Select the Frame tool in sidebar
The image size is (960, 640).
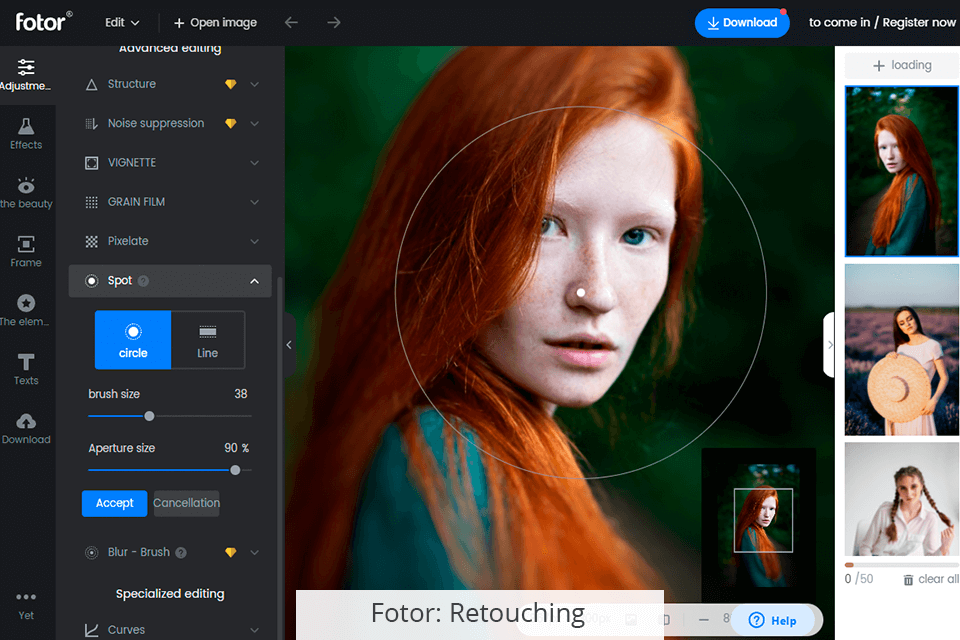pos(26,251)
